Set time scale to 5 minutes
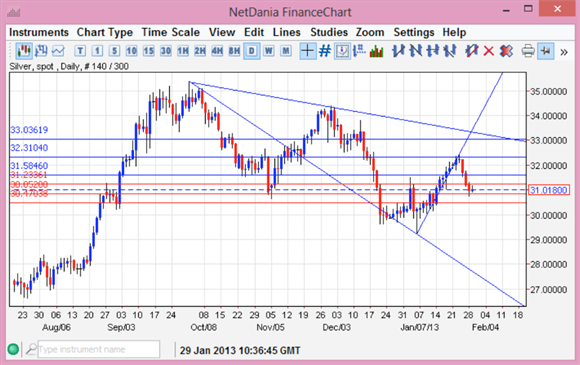 point(114,51)
